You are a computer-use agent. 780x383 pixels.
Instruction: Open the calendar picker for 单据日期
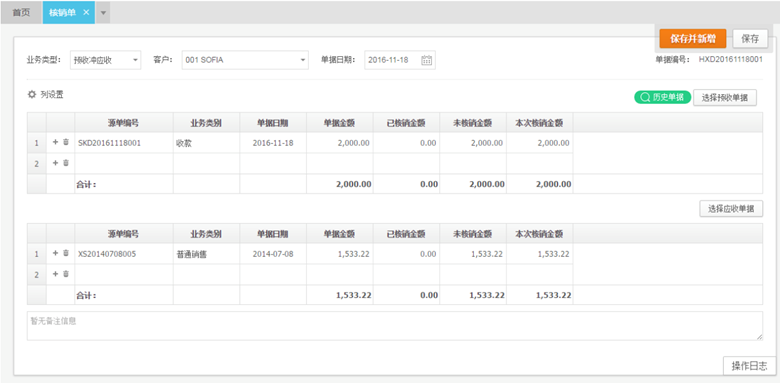[426, 60]
